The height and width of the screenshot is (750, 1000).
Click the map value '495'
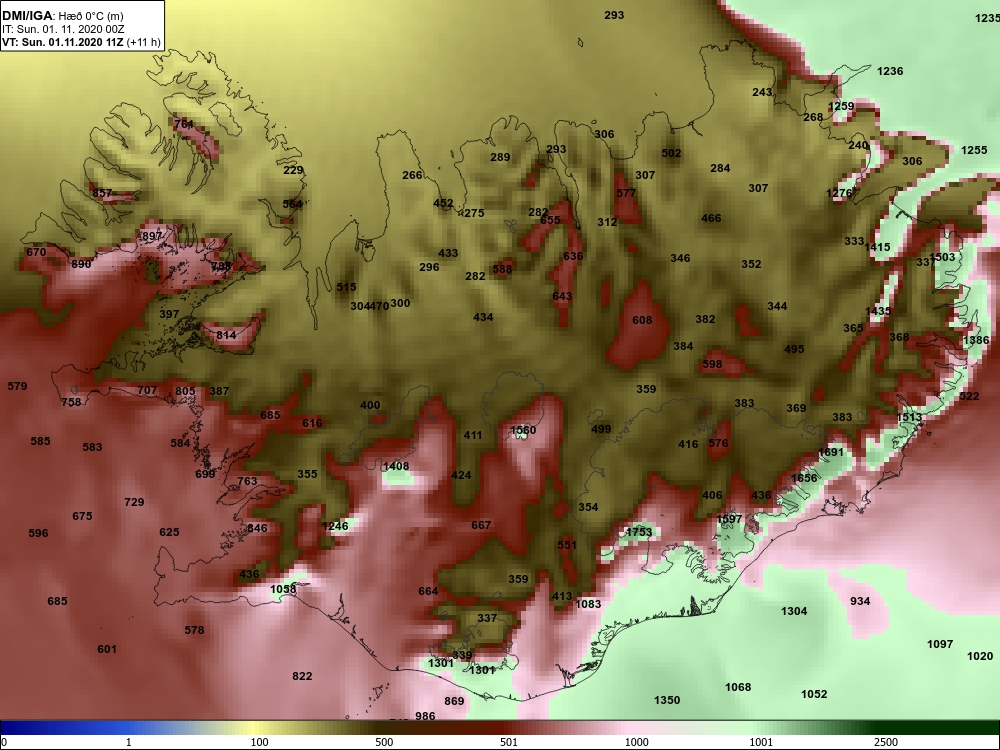[795, 349]
